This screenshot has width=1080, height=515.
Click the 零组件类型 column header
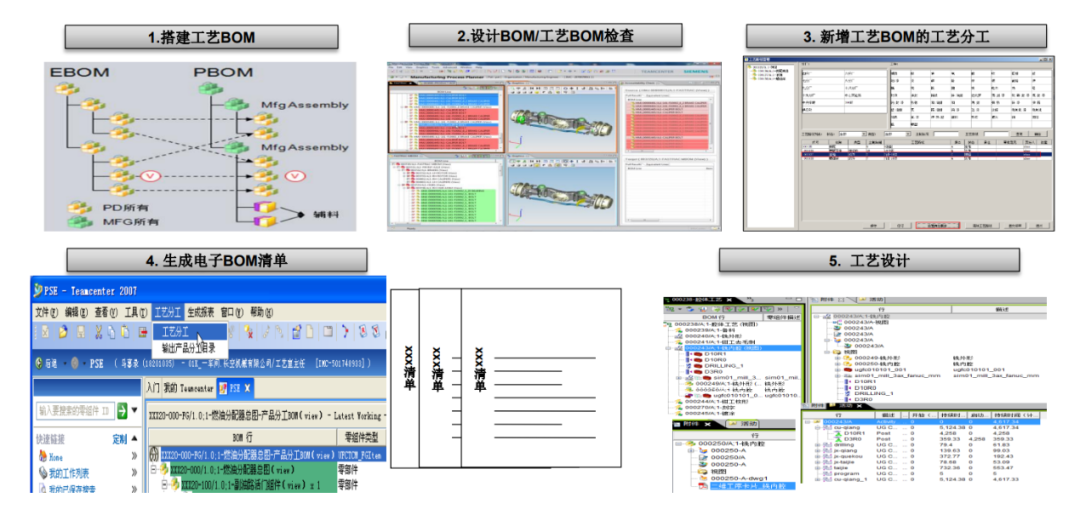[360, 437]
